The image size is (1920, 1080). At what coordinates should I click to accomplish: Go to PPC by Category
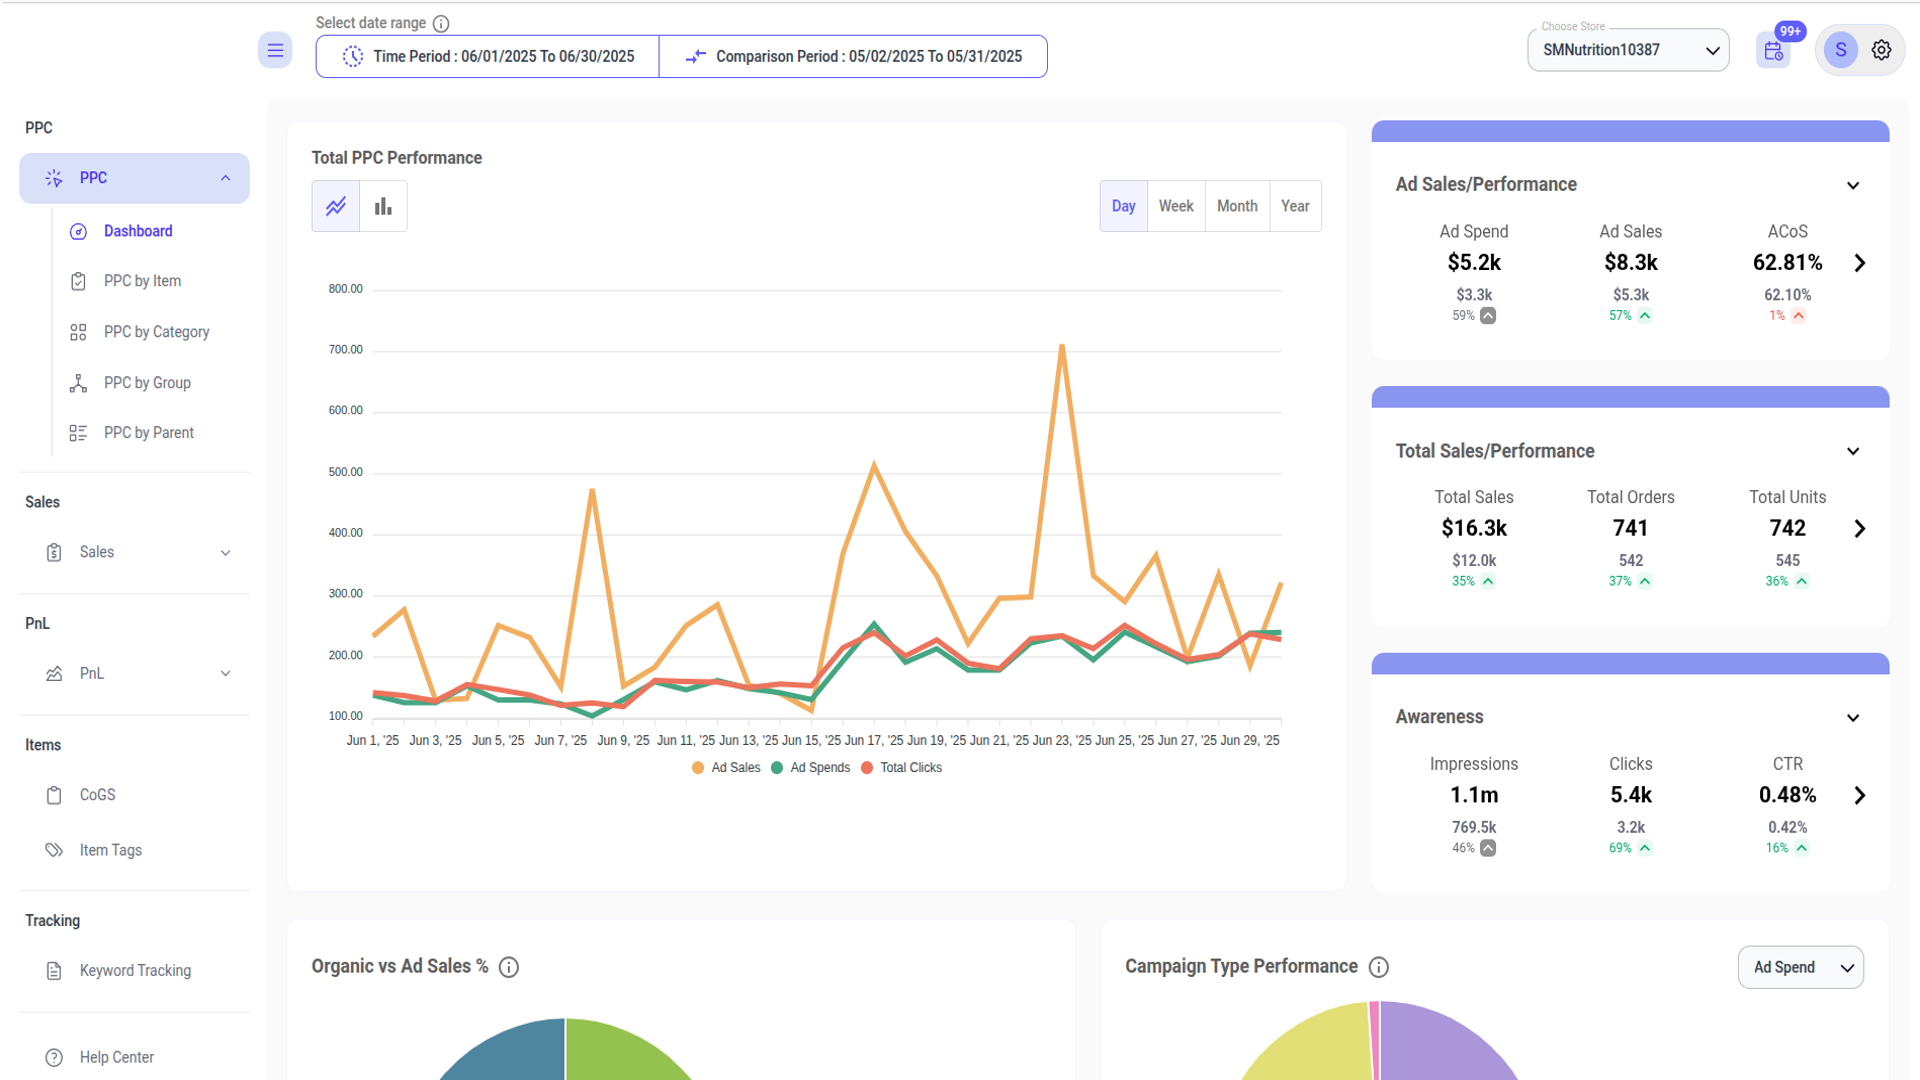pos(156,332)
